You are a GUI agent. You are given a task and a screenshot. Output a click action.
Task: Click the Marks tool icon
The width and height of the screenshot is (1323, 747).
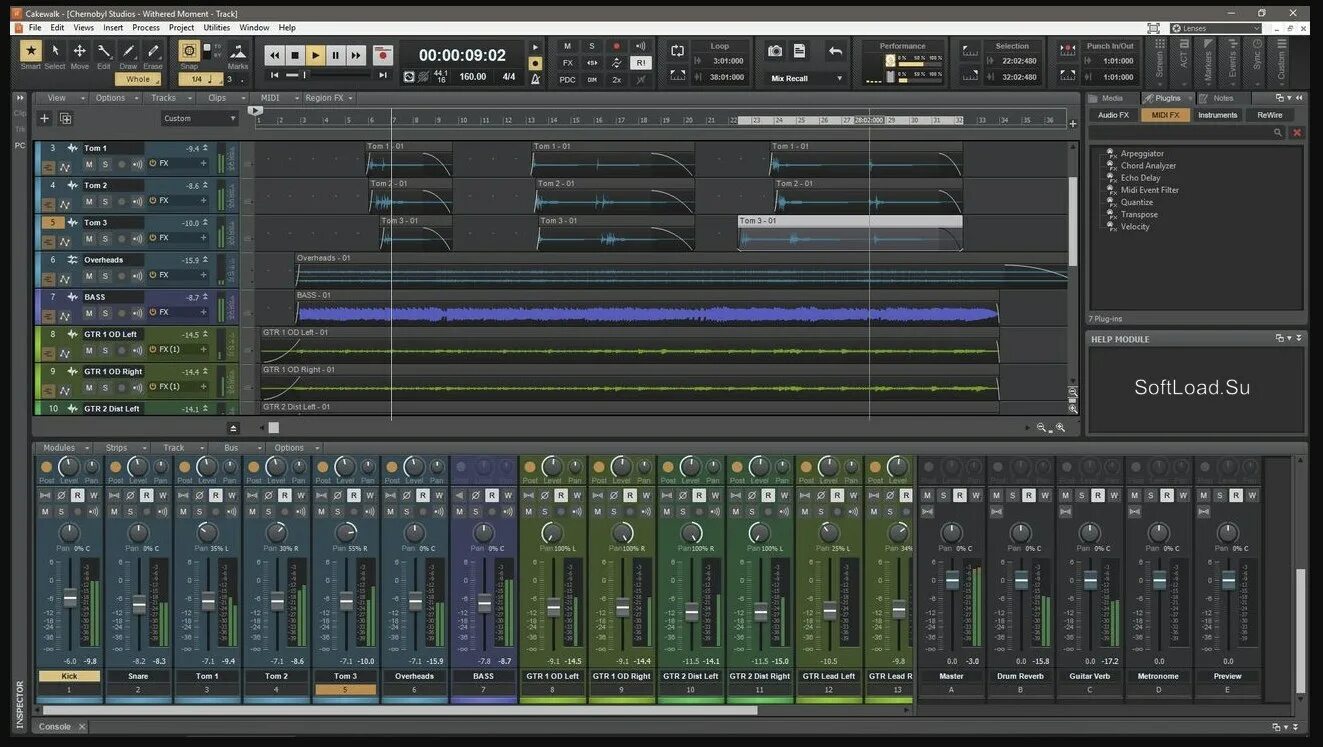tap(238, 51)
